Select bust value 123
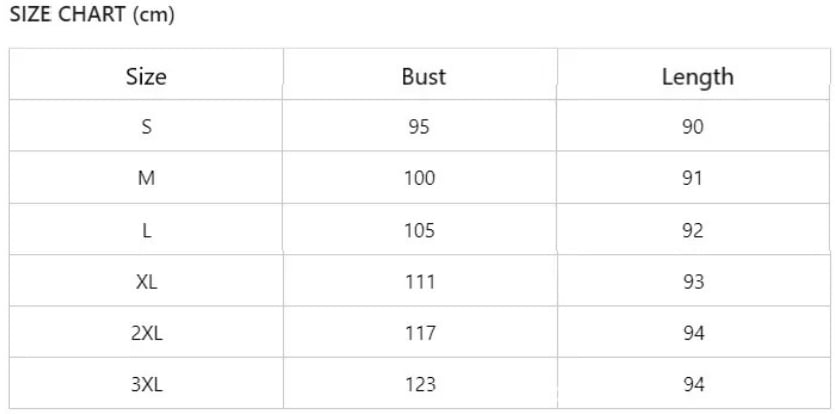835x414 pixels. coord(420,384)
